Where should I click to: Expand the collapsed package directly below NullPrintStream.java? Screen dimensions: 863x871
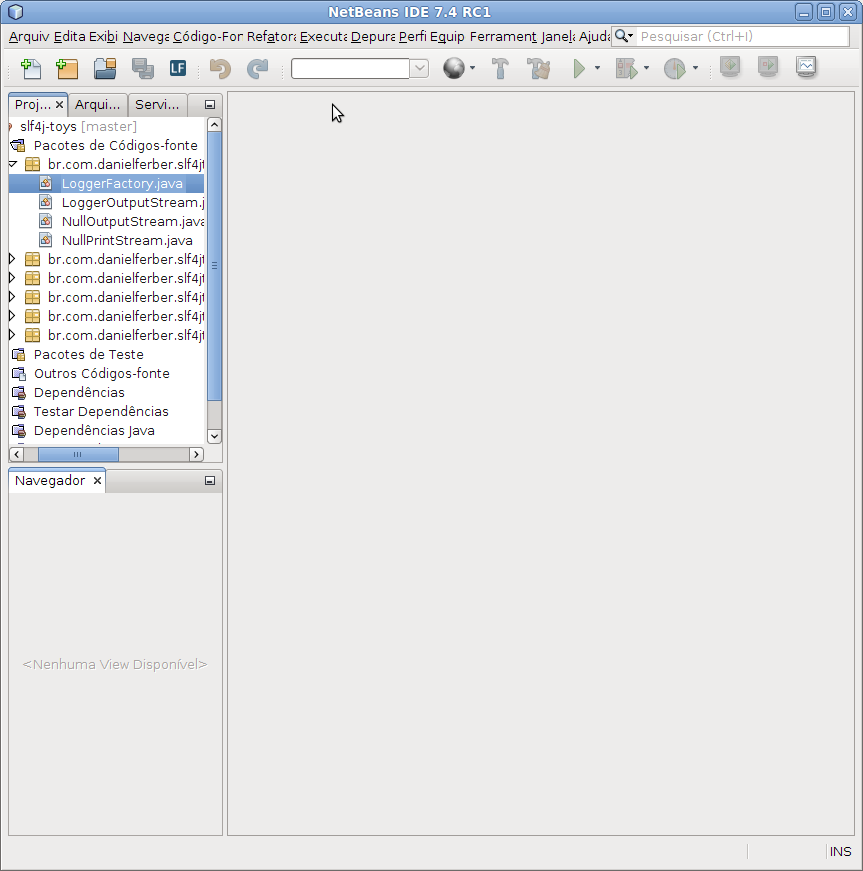click(x=12, y=259)
